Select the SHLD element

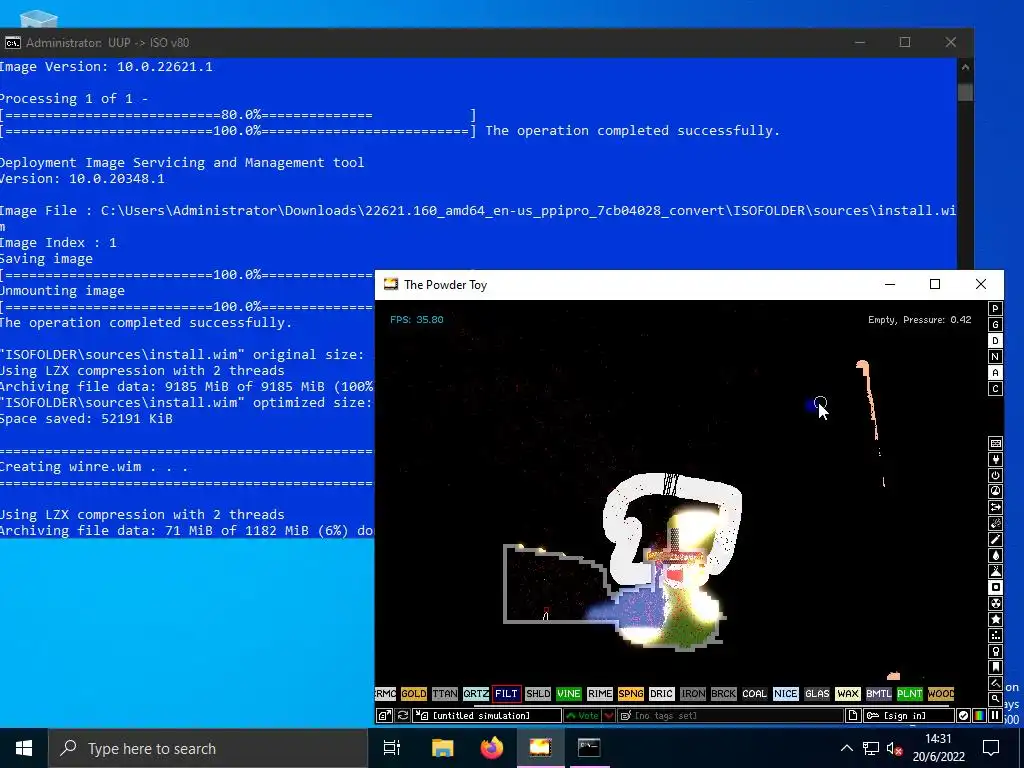[x=537, y=694]
